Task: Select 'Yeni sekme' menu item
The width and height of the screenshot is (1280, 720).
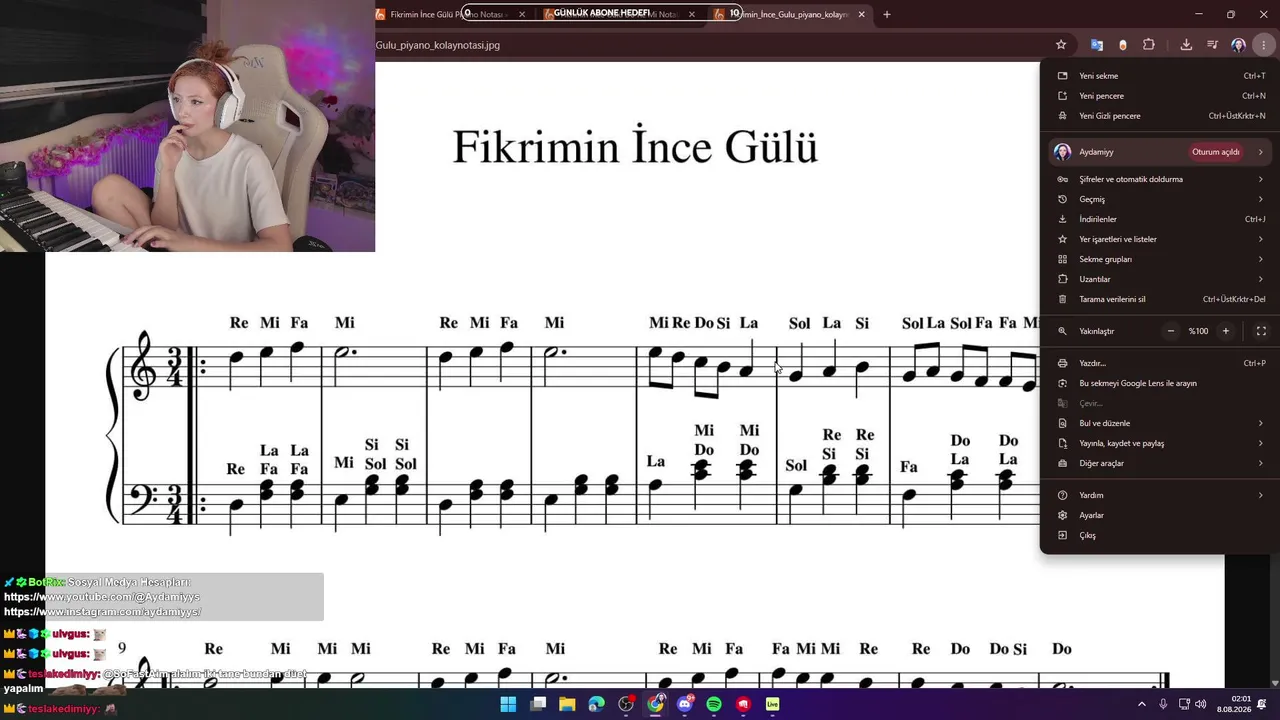Action: click(1161, 76)
